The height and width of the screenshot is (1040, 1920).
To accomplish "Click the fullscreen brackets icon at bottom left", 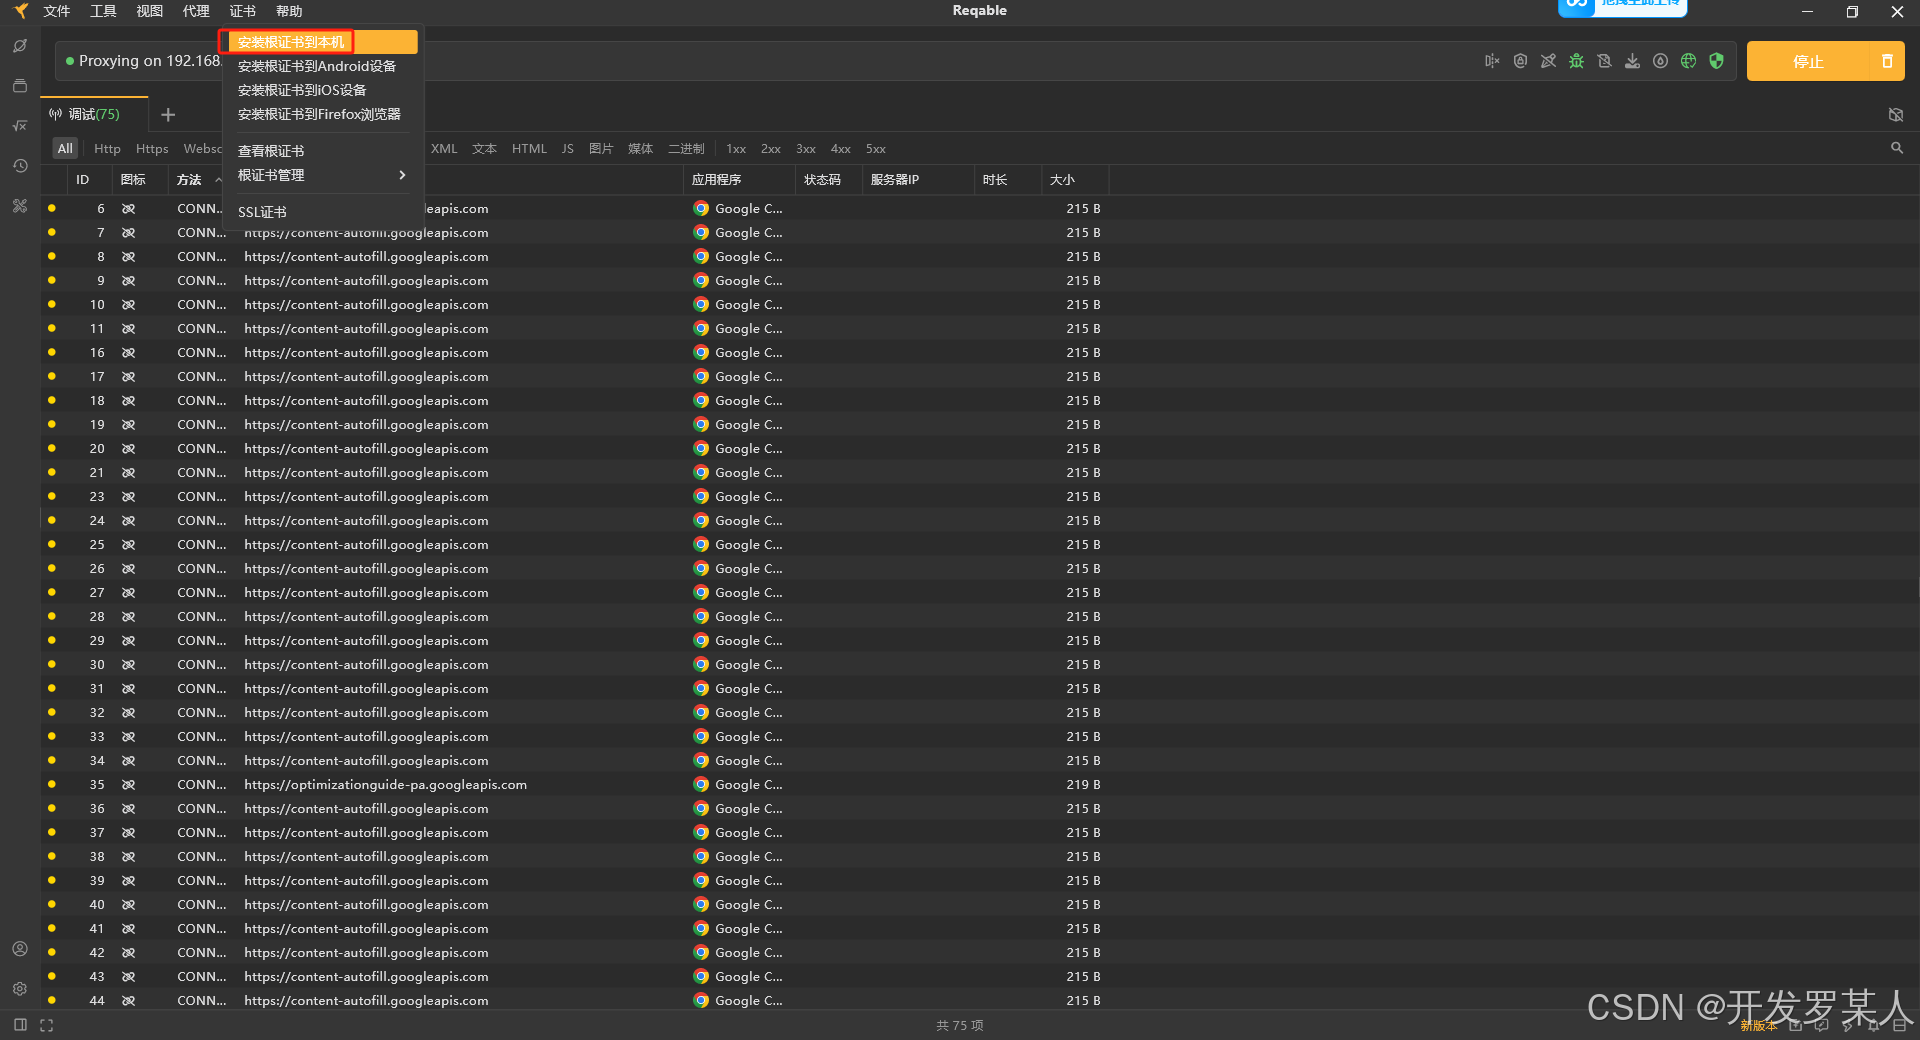I will (x=46, y=1025).
